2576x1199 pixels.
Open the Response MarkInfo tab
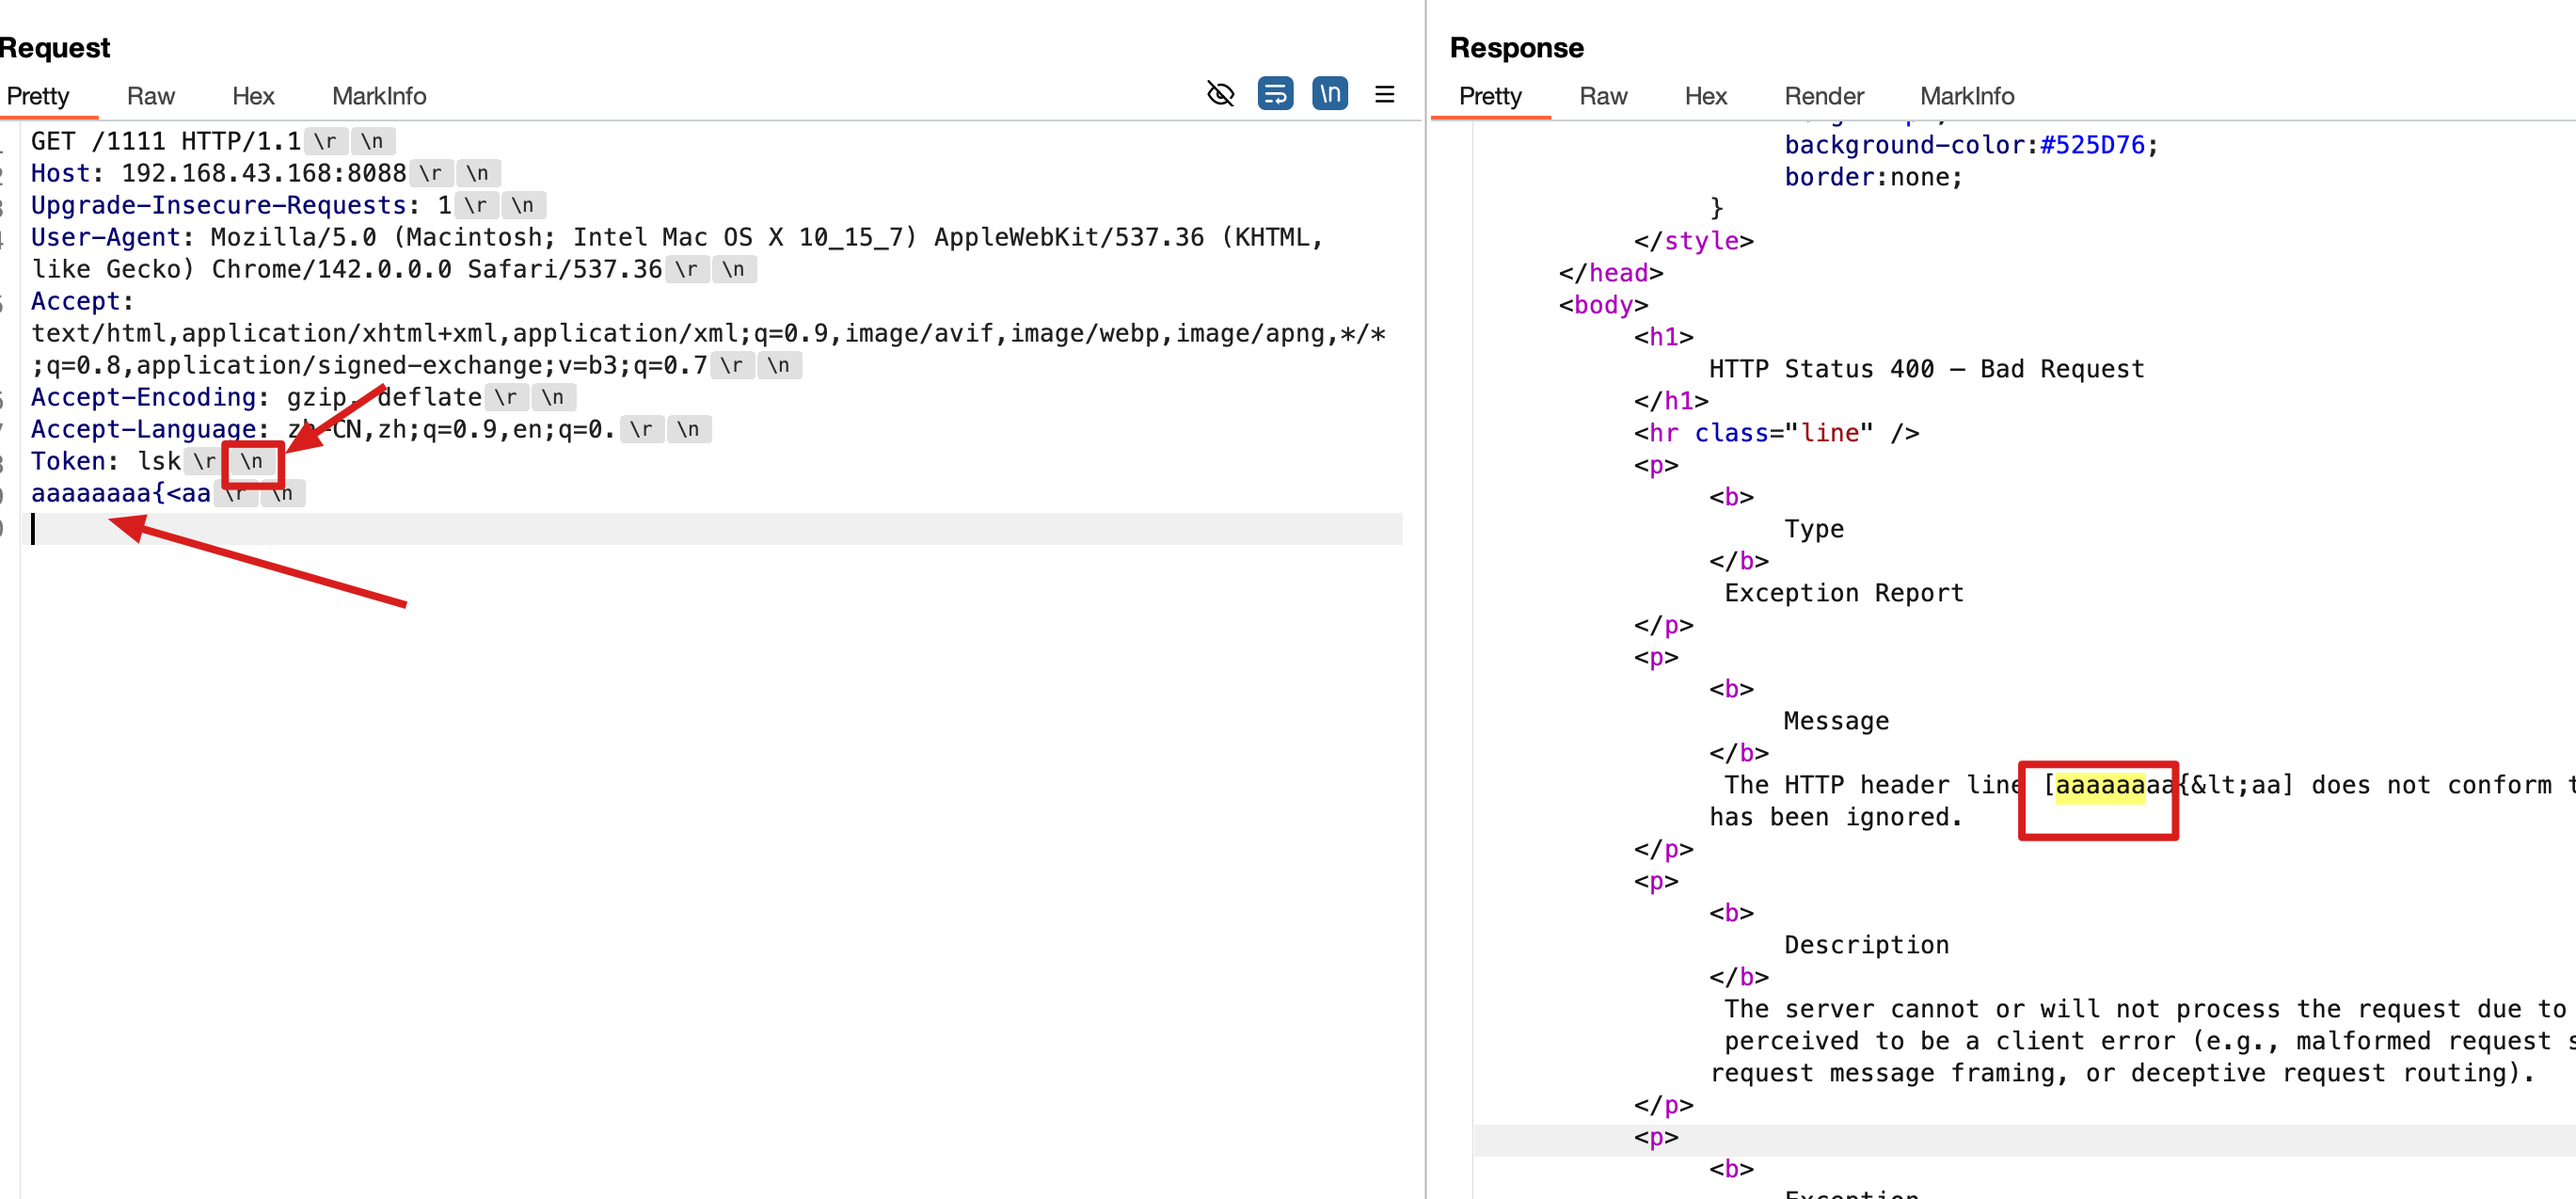[1966, 96]
